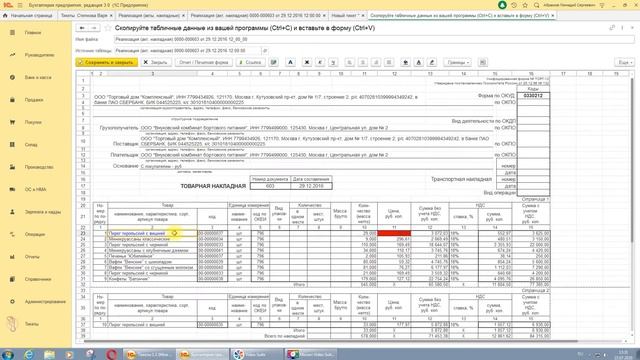Viewport: 640px width, 360px height.
Task: Justify cell text icon
Action: 389,62
